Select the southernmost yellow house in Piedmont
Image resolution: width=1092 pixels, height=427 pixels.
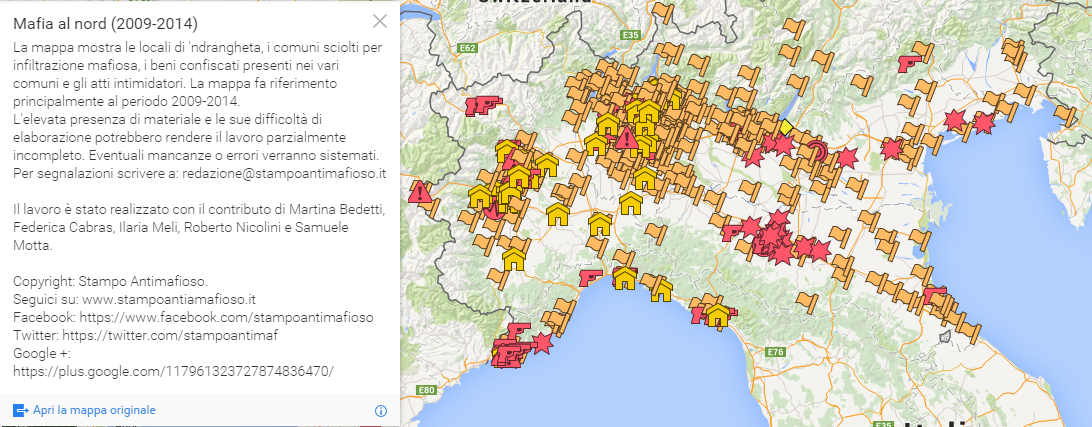point(514,259)
